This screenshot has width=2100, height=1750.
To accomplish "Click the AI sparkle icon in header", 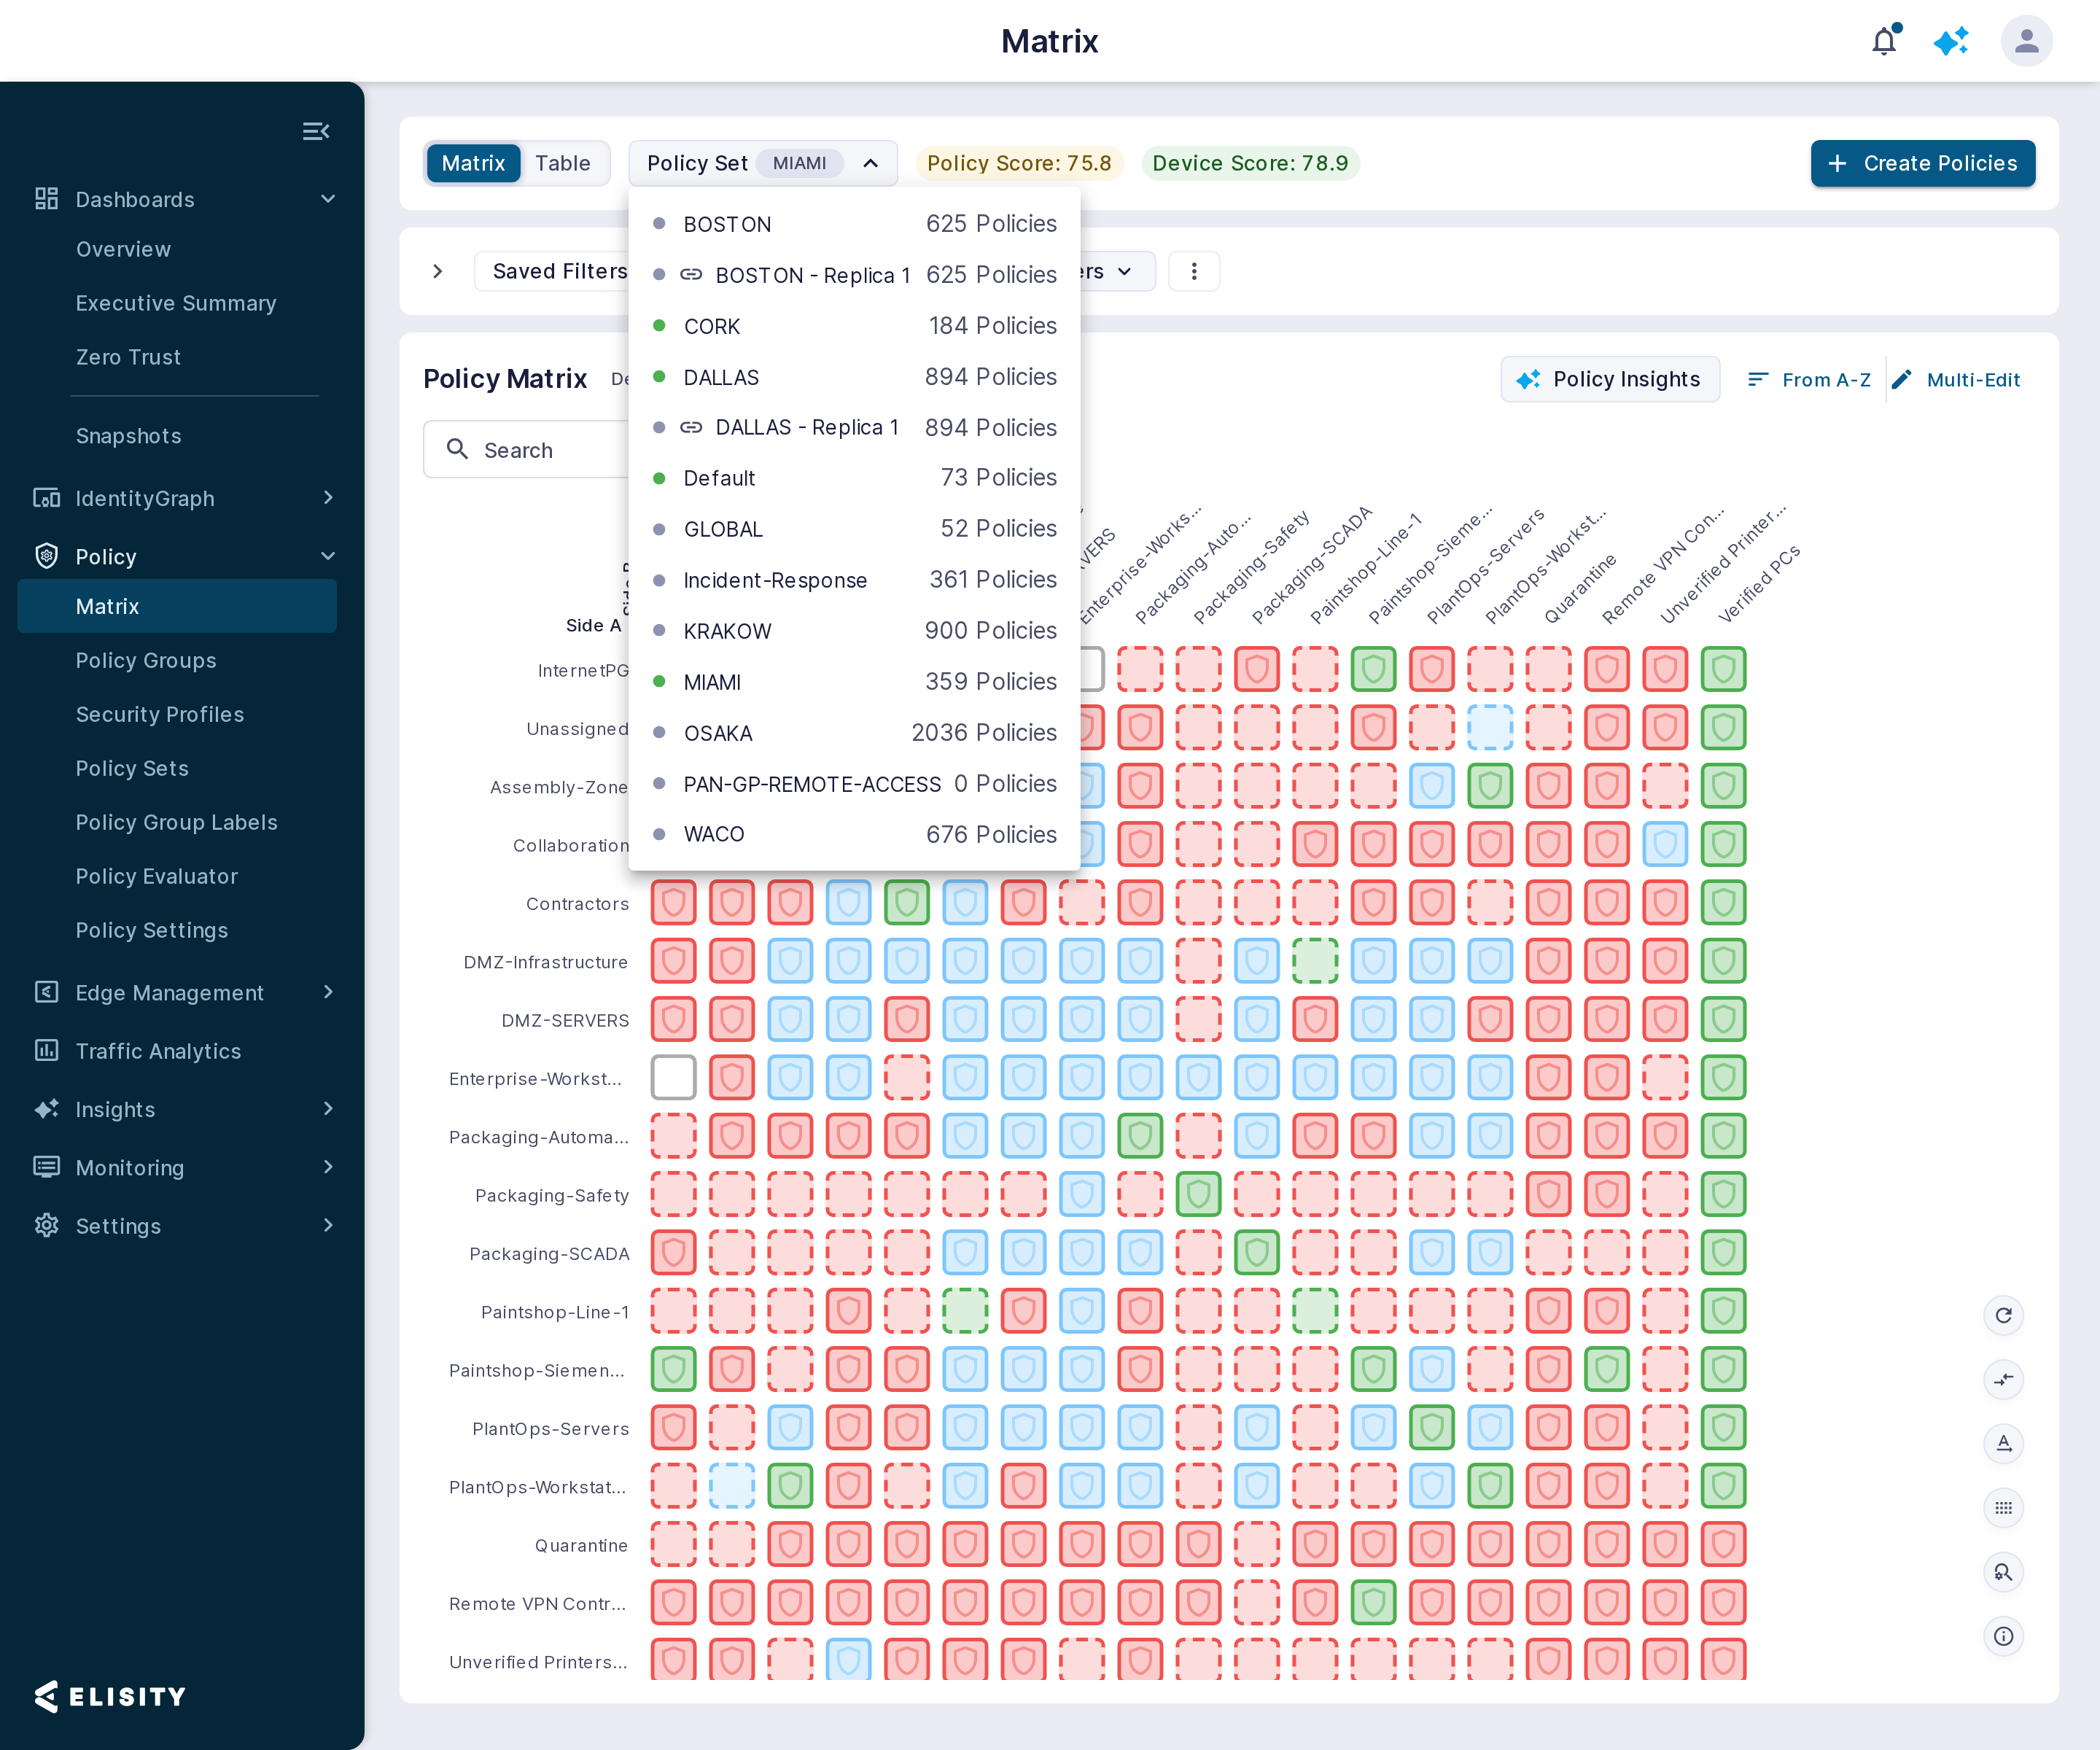I will tap(1951, 41).
